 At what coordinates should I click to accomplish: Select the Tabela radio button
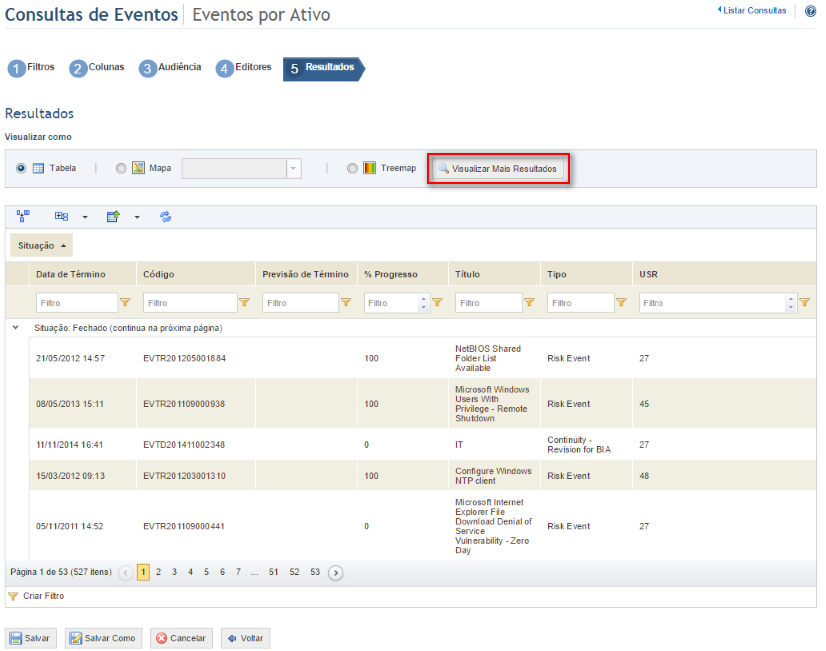coord(21,168)
